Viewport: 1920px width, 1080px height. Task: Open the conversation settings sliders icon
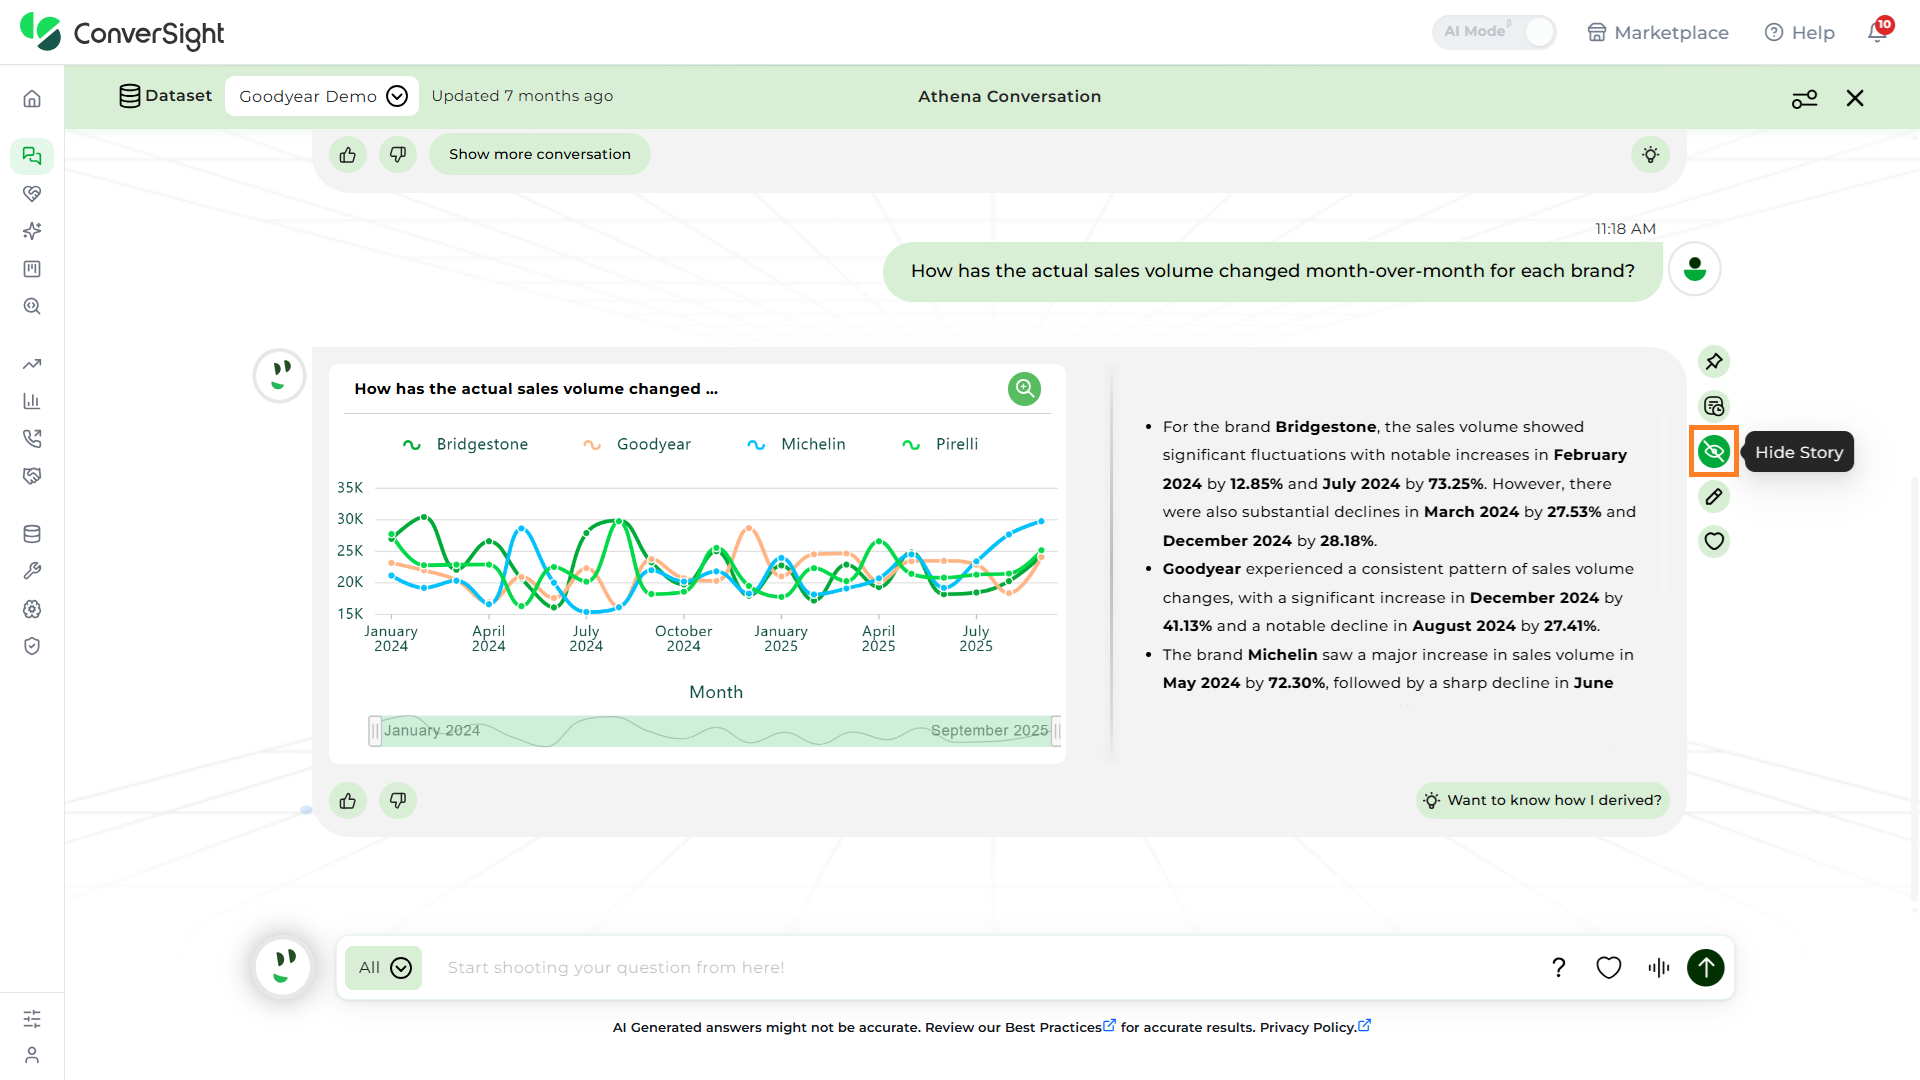1804,98
